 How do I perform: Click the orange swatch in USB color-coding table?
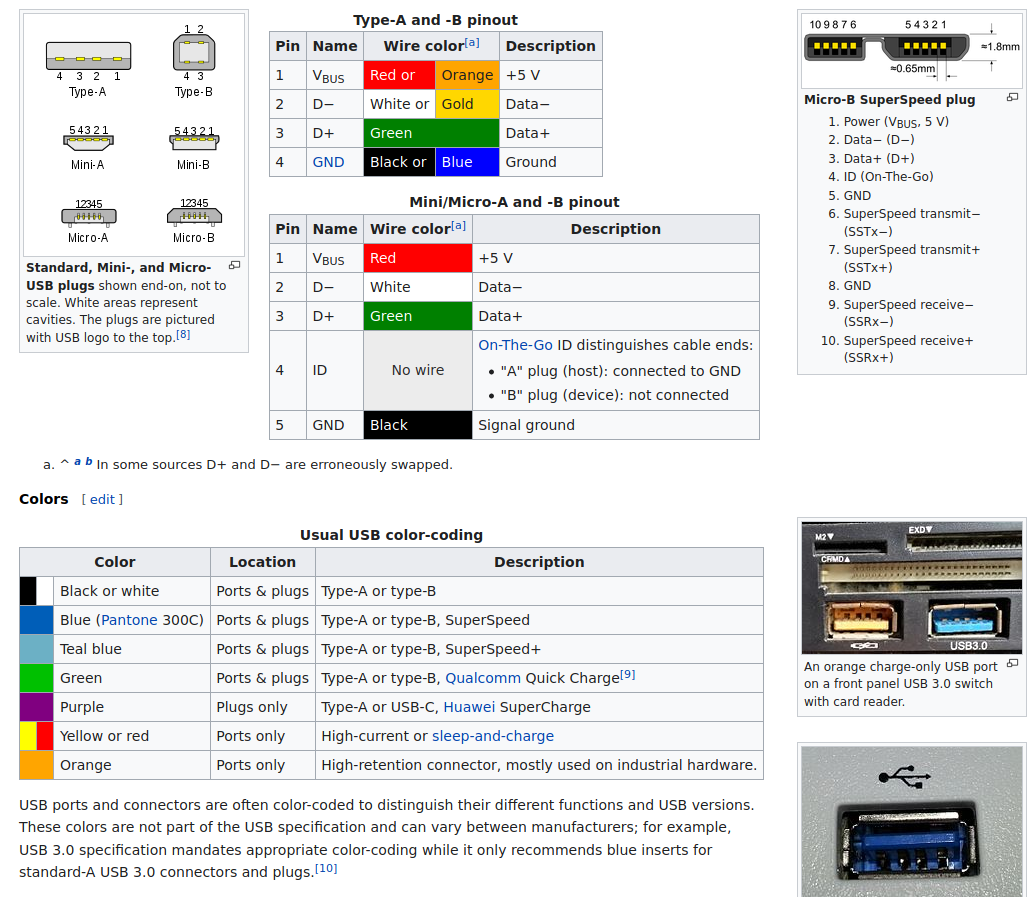35,765
